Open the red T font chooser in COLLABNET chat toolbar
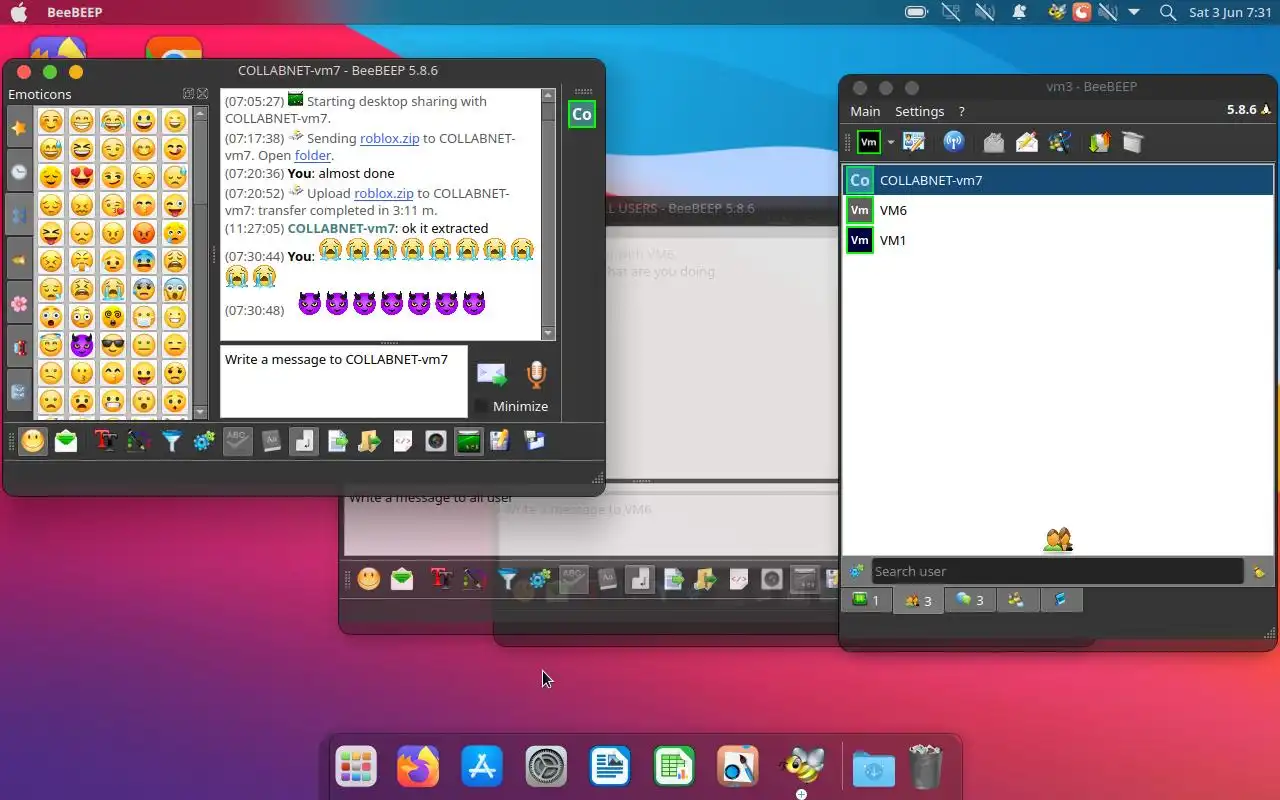Image resolution: width=1280 pixels, height=800 pixels. tap(106, 441)
